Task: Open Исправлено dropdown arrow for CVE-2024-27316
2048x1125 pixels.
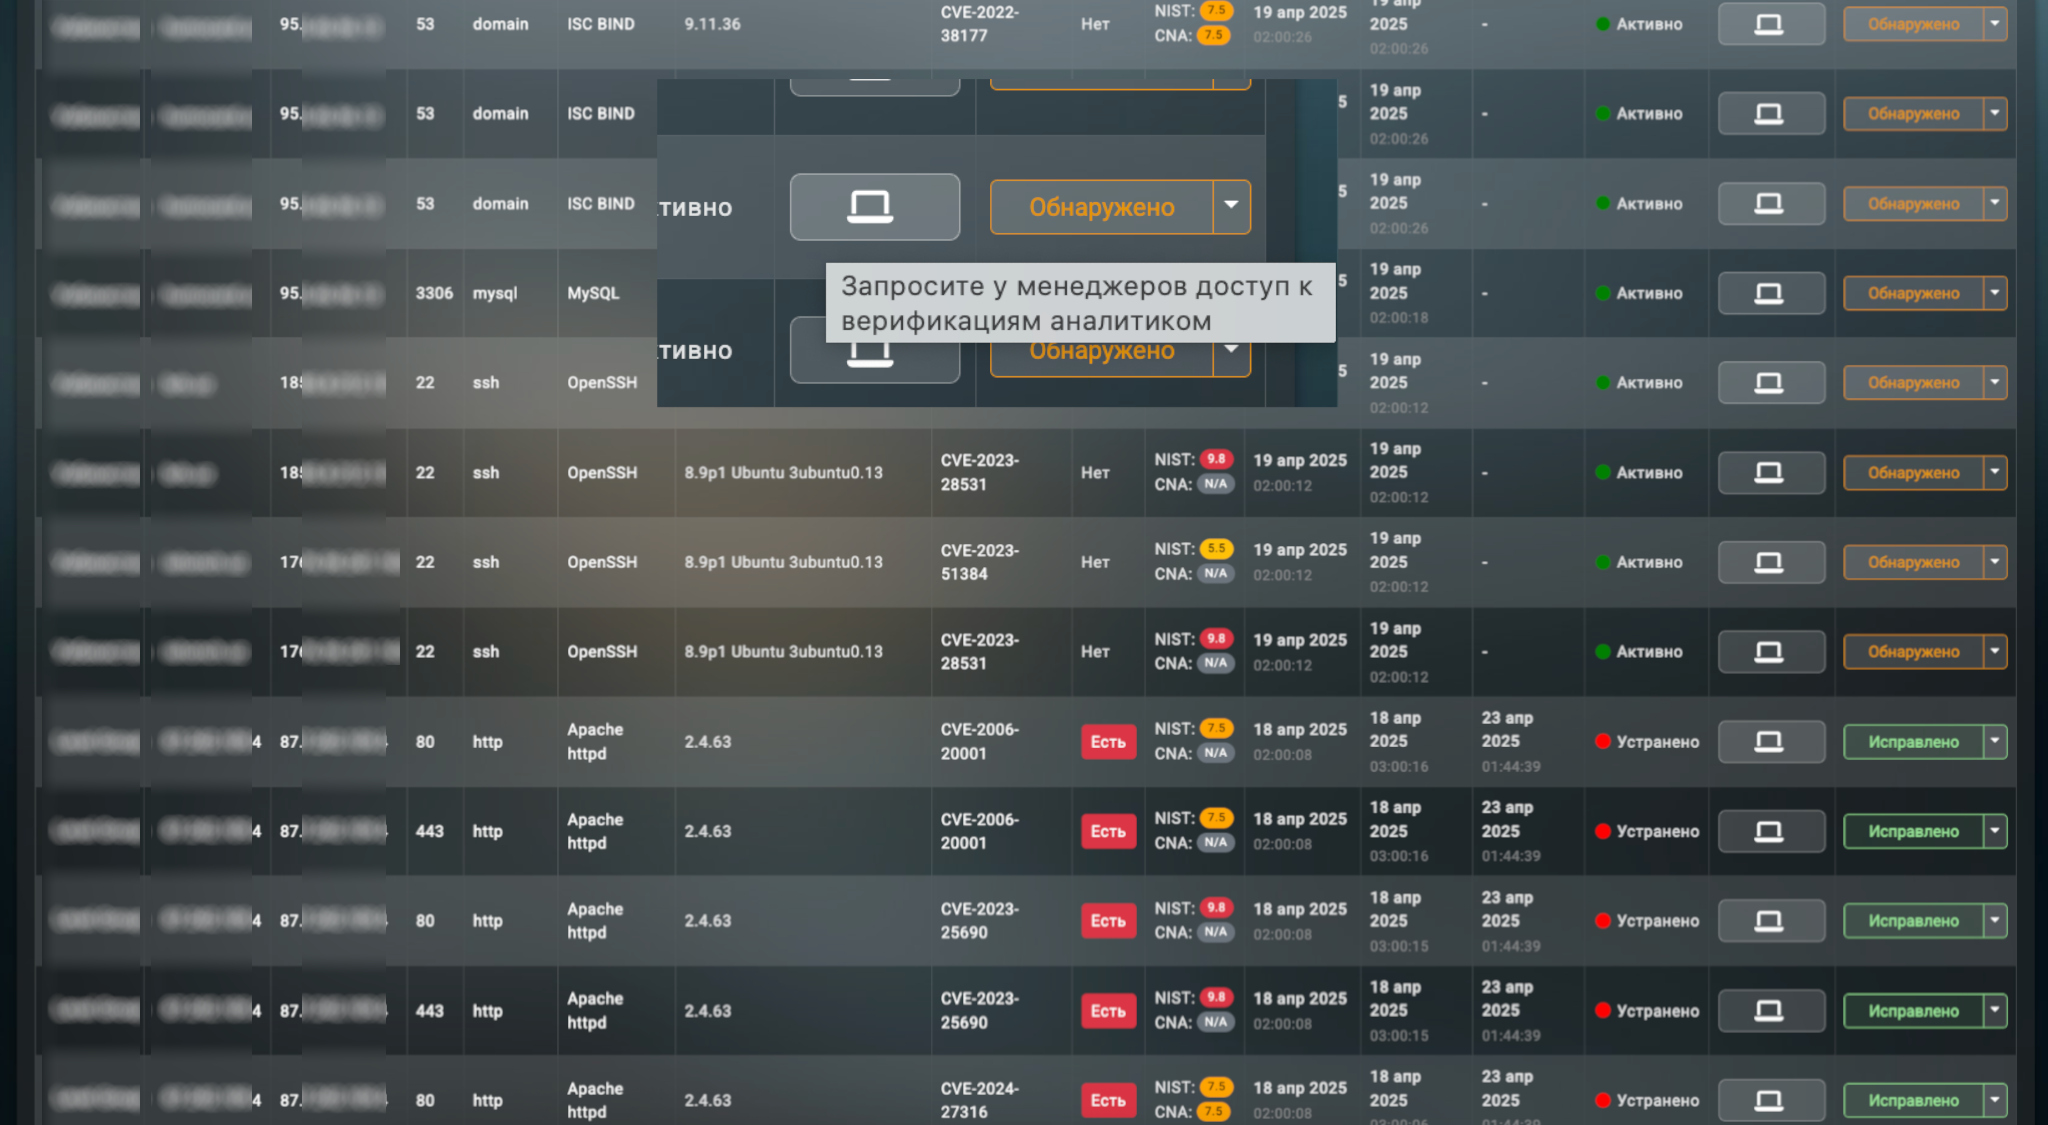Action: [x=1995, y=1100]
